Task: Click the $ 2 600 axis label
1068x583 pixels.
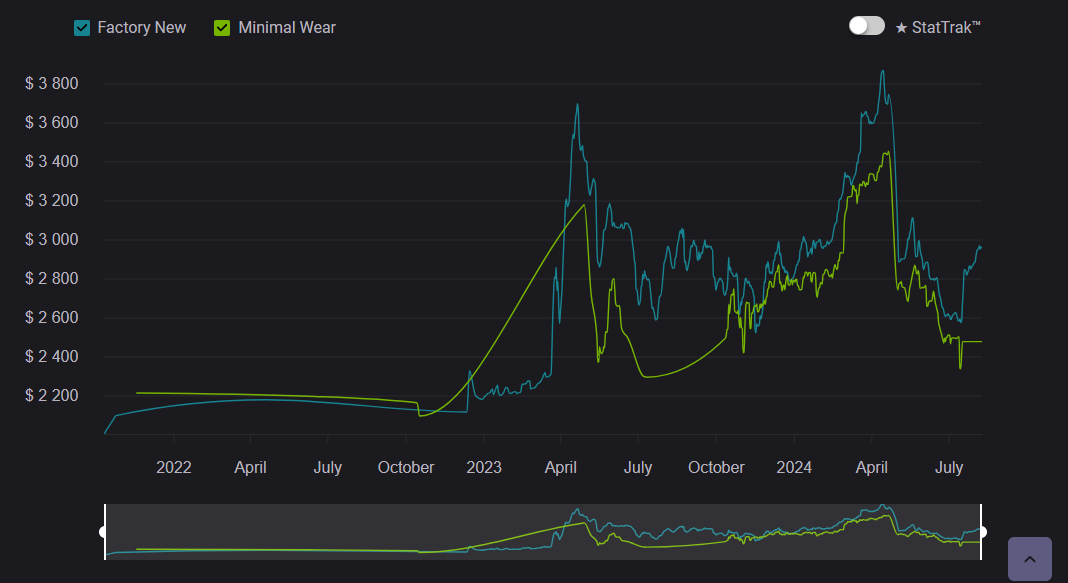Action: [52, 317]
